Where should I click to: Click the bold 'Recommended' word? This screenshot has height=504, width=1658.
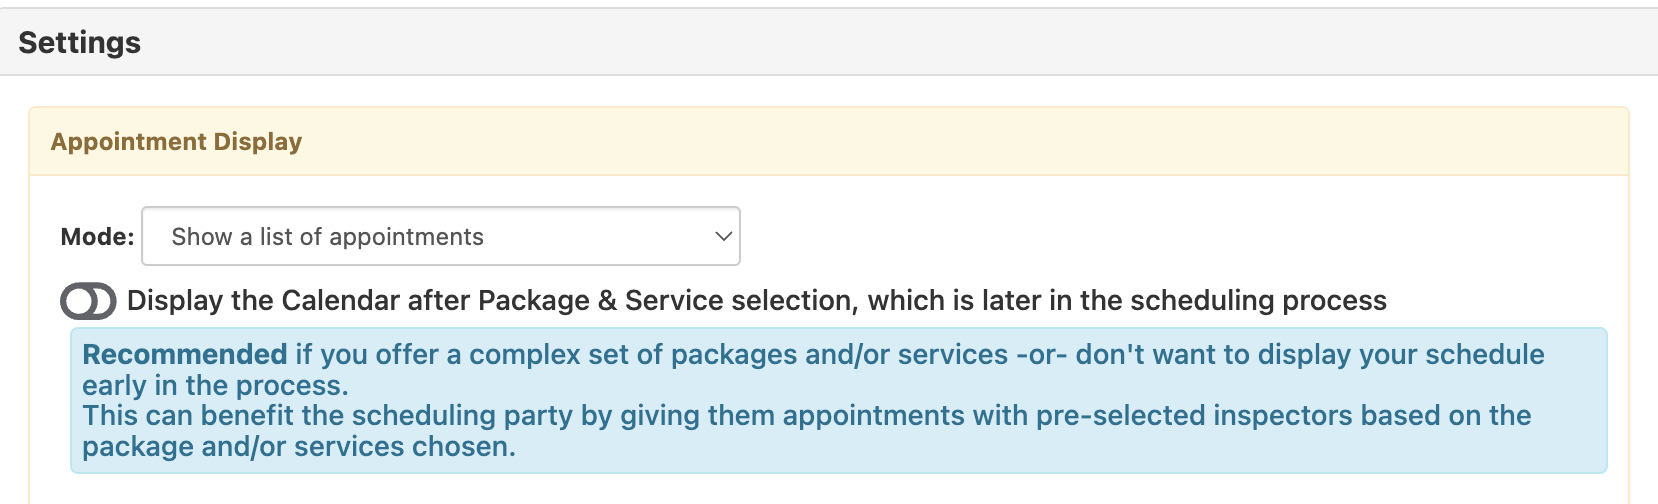pyautogui.click(x=185, y=355)
